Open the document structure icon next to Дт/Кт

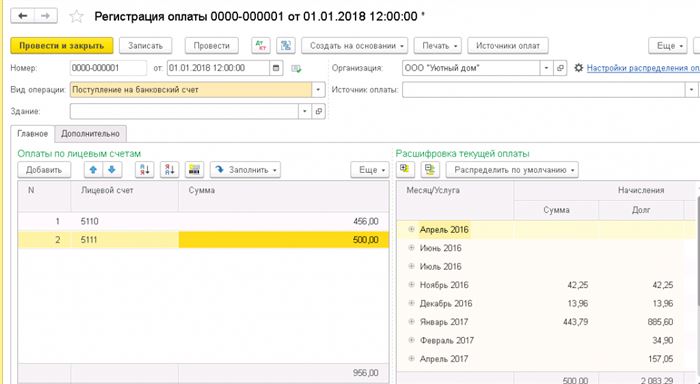point(286,46)
